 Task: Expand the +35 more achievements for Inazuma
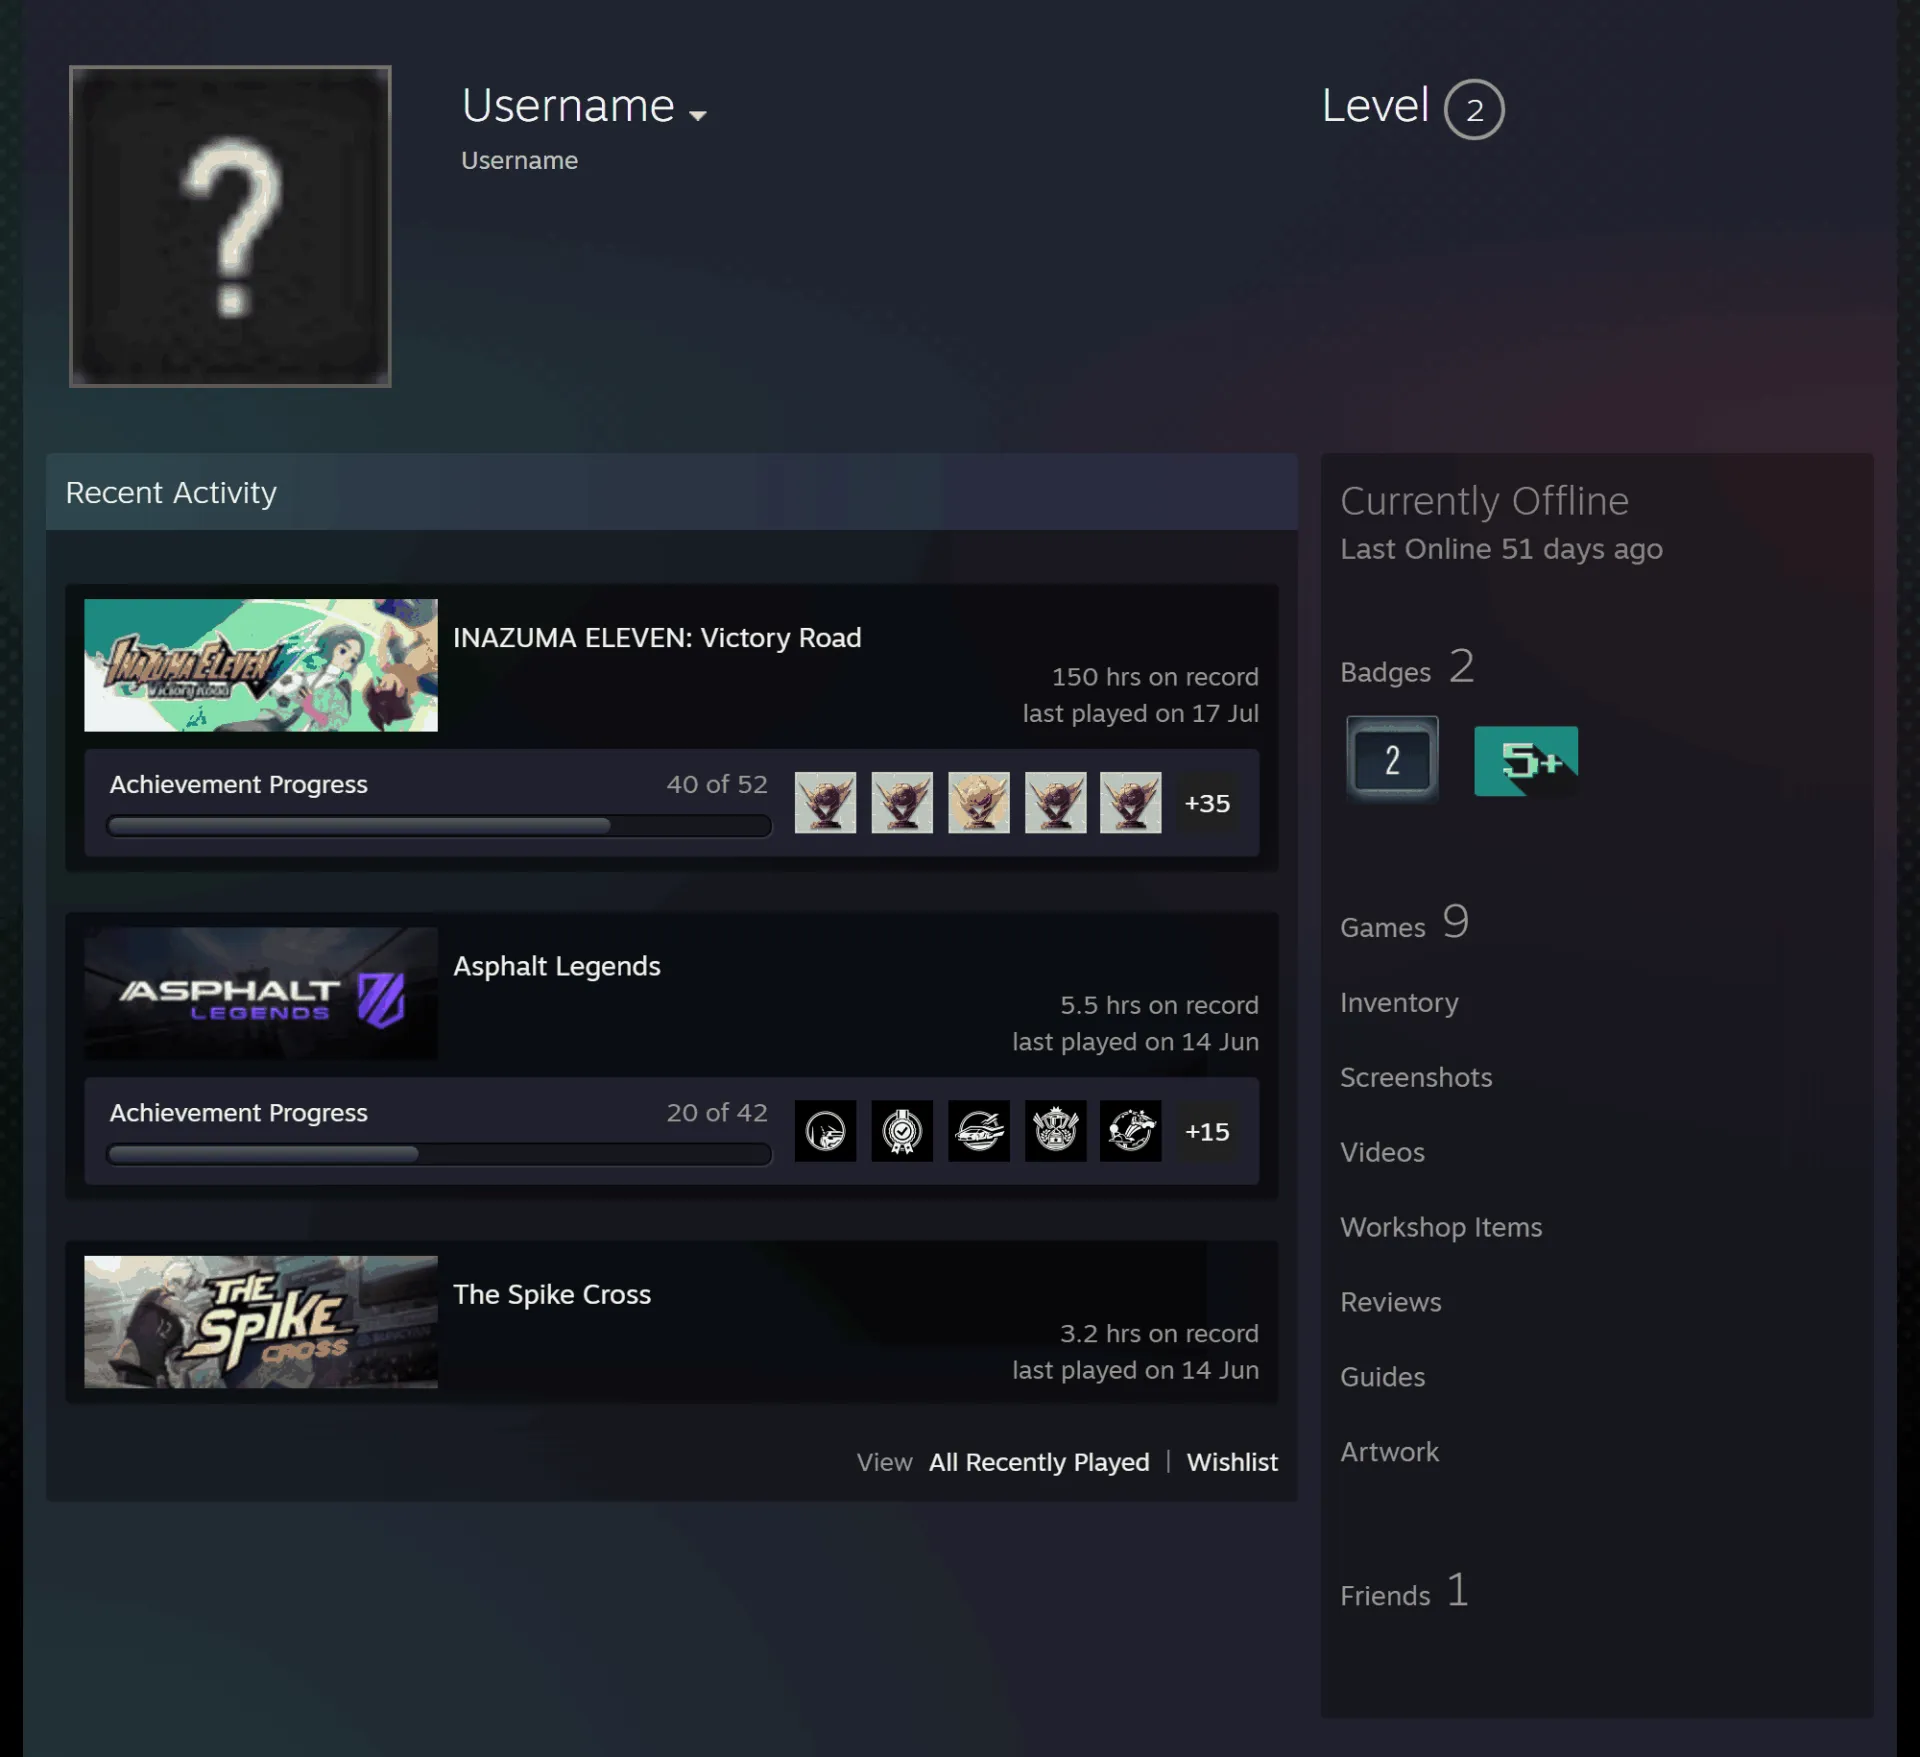click(1207, 803)
